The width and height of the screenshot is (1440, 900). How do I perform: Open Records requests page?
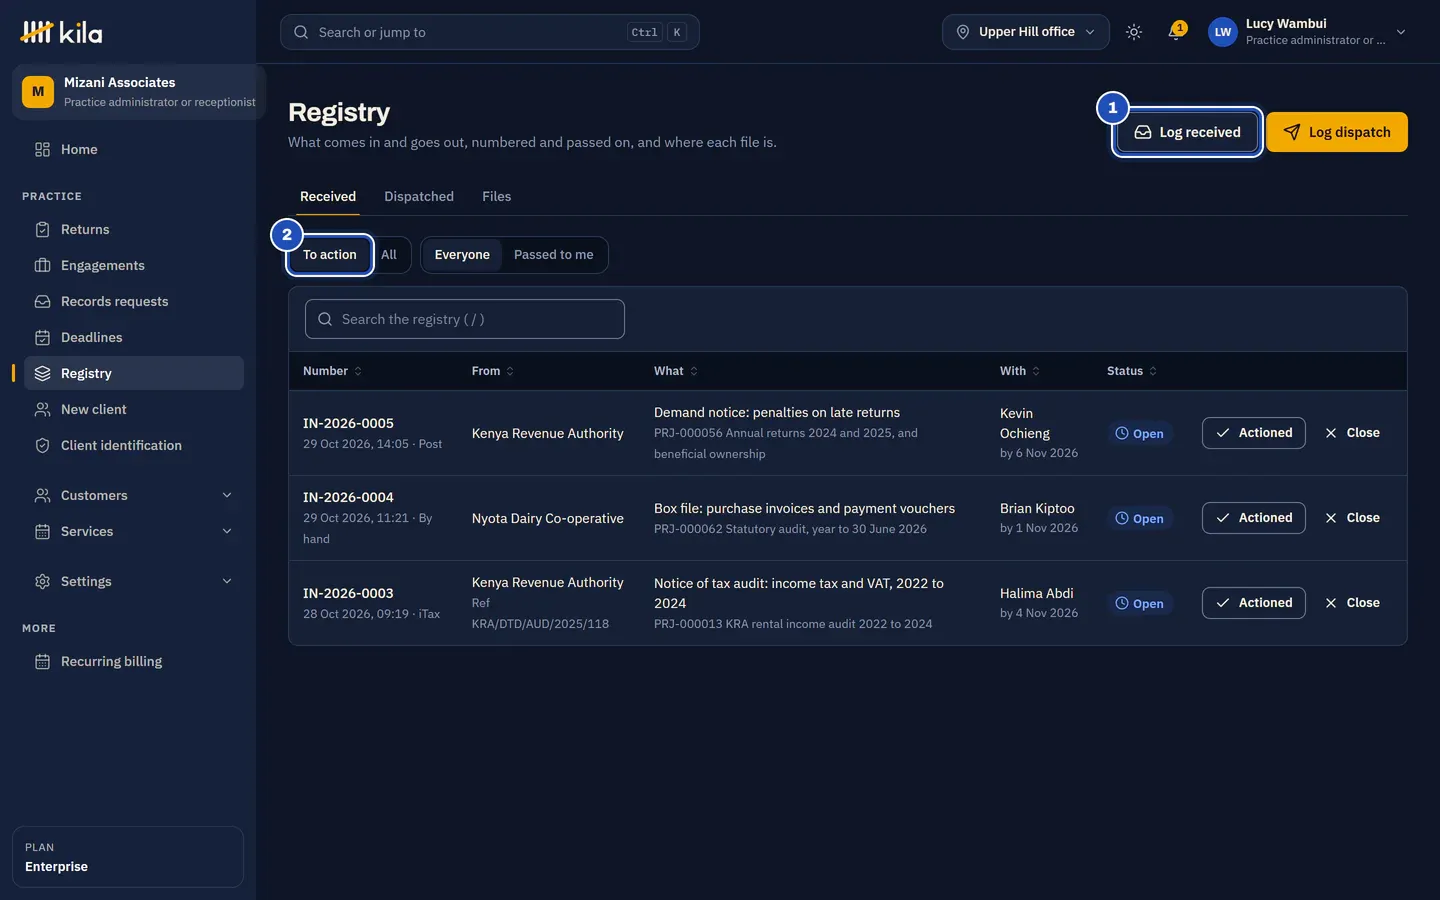pos(134,302)
